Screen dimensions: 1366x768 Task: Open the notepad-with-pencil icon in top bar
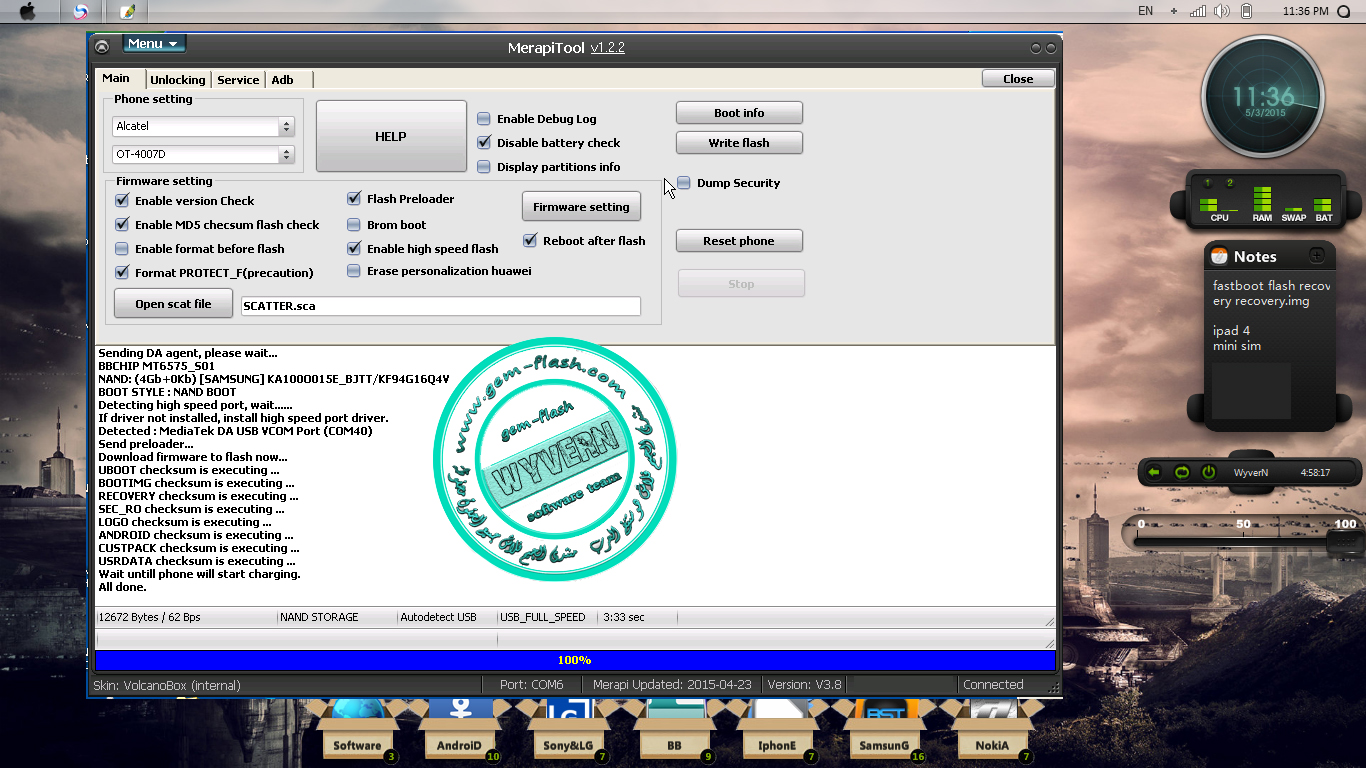click(x=127, y=12)
